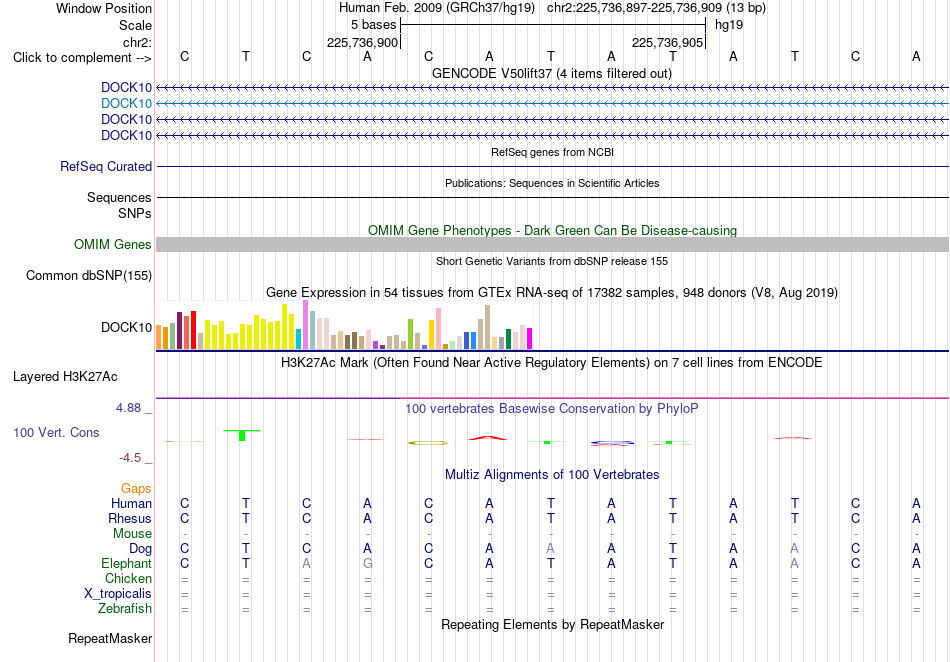This screenshot has width=950, height=662.
Task: Click the tall violet bar in GTEx chart
Action: tap(305, 325)
